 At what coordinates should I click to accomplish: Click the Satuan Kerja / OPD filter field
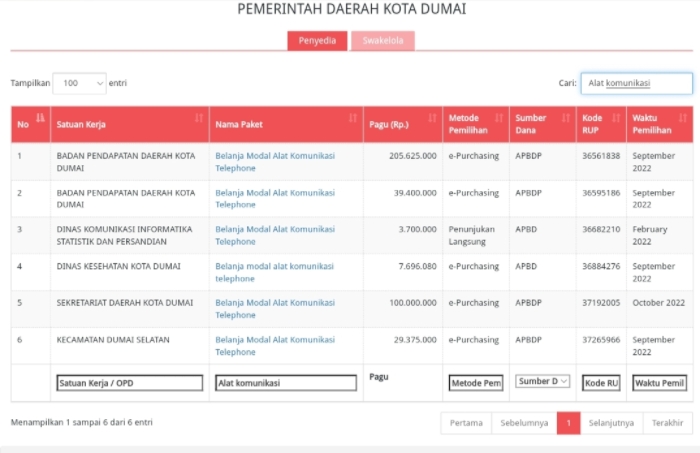point(130,383)
